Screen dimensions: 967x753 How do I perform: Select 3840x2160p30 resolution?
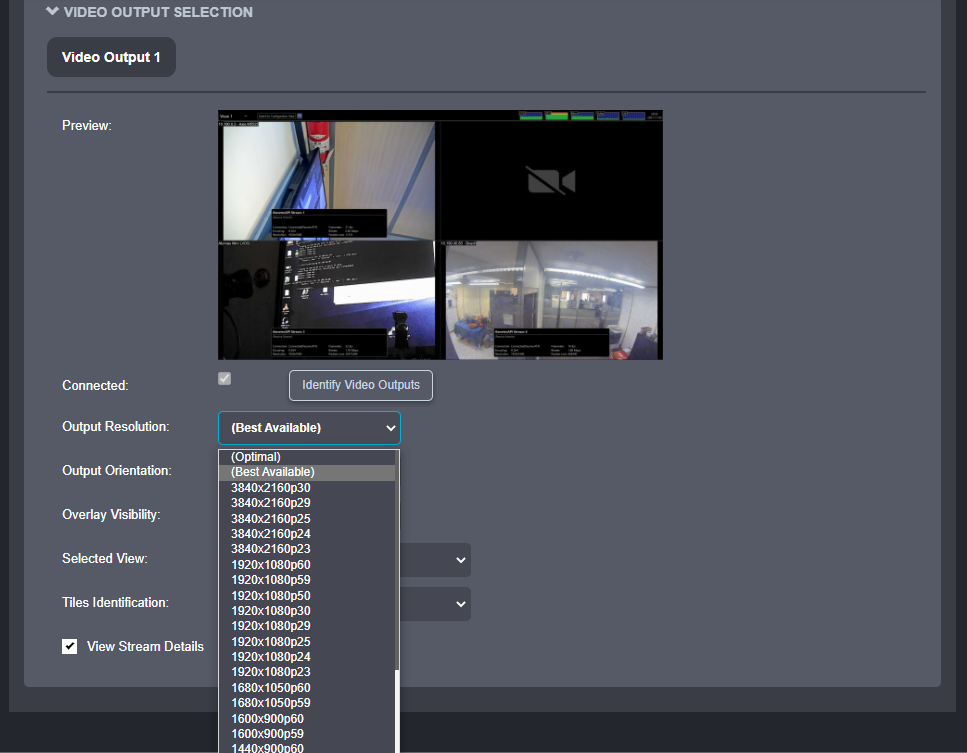pos(307,488)
